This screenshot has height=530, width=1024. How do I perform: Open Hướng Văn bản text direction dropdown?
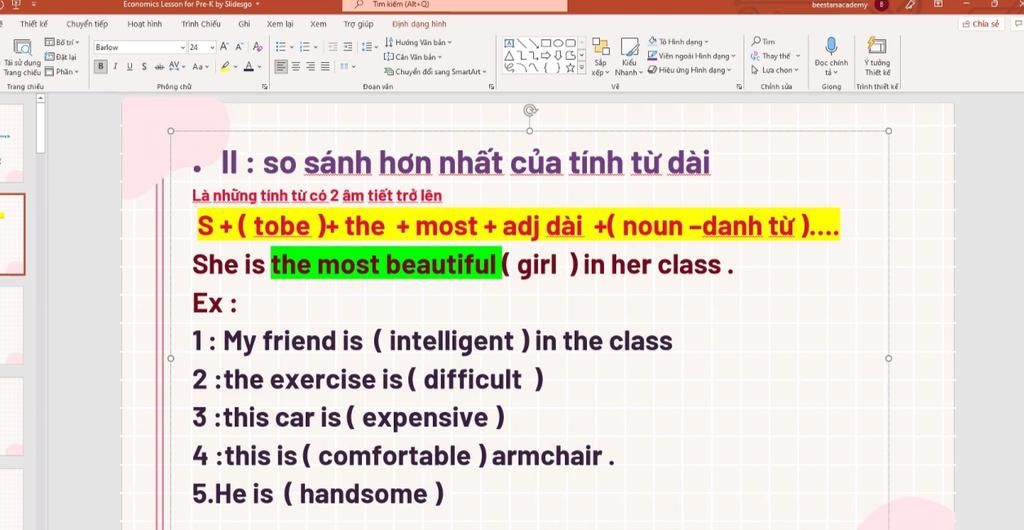[418, 42]
